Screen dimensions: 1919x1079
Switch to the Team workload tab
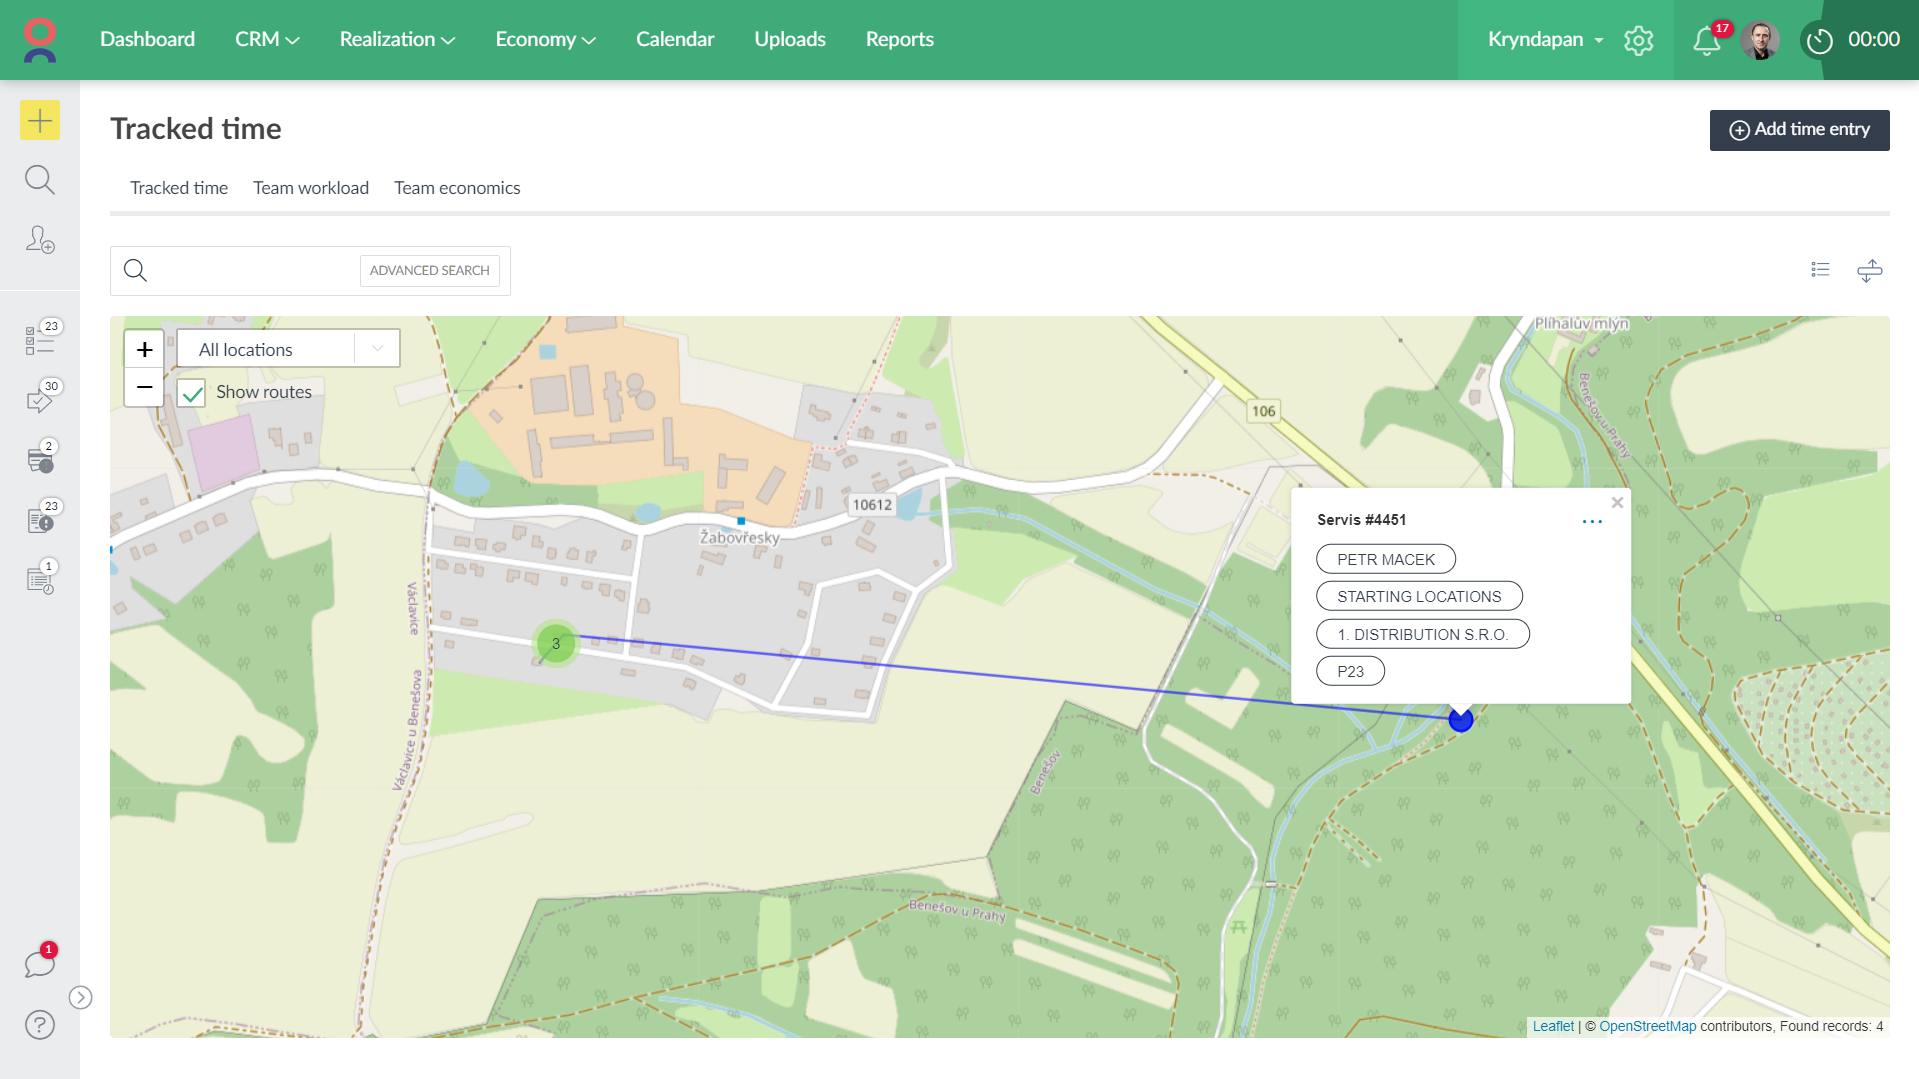point(310,188)
